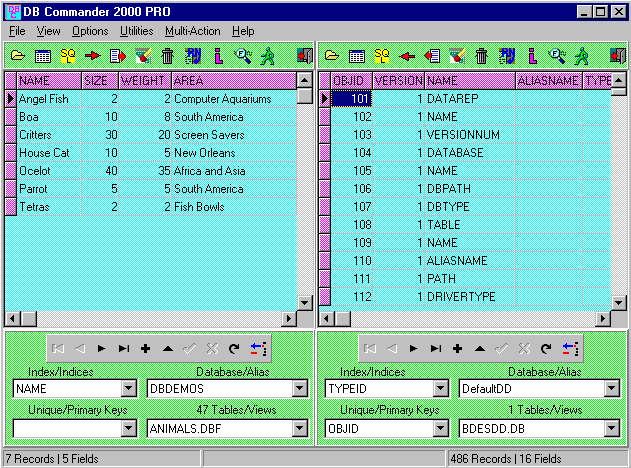Image resolution: width=631 pixels, height=468 pixels.
Task: Open the File menu
Action: pyautogui.click(x=17, y=31)
